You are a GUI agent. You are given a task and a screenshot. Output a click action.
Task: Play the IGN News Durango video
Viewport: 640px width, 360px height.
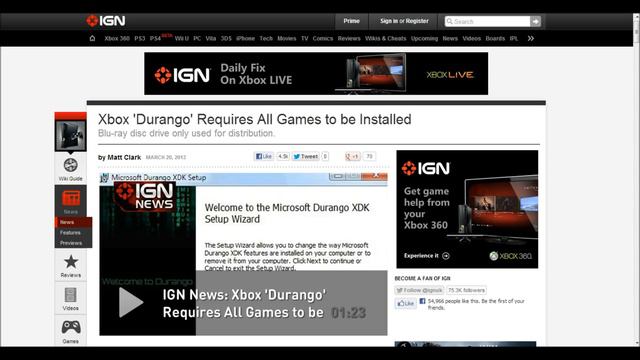coord(131,302)
